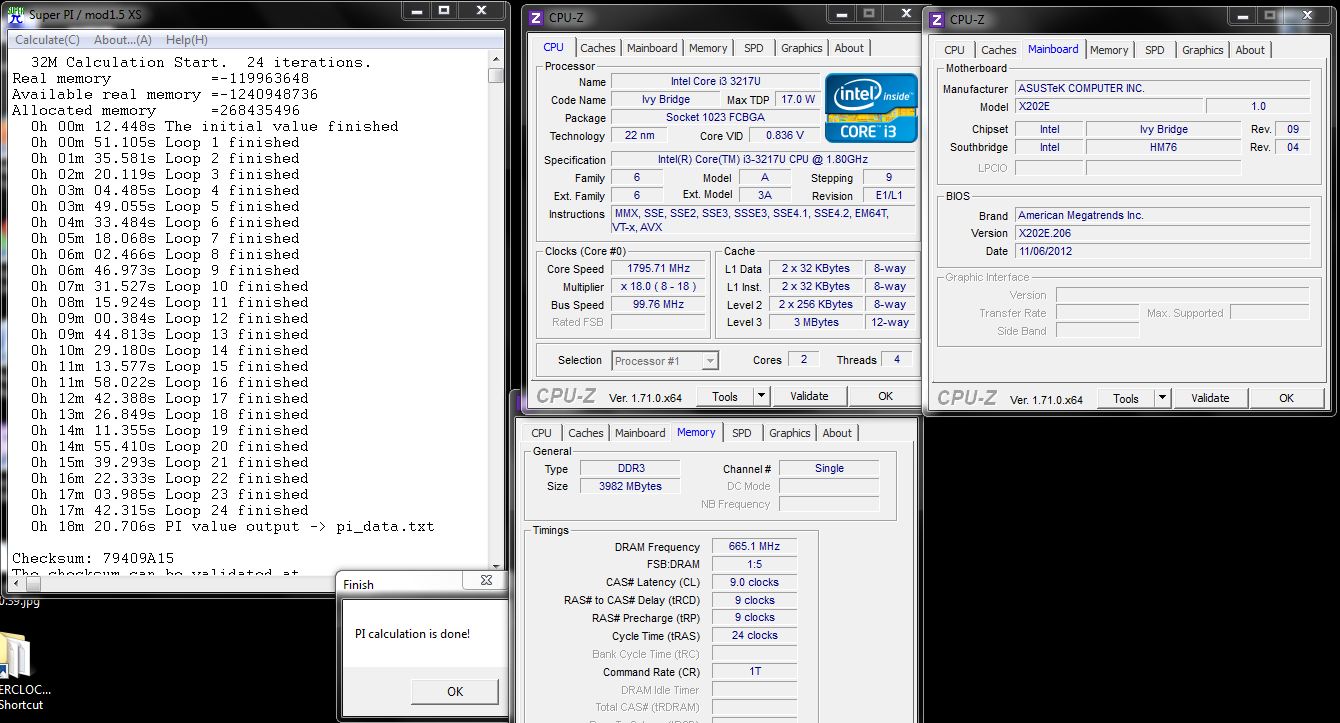Click the Manufacturer value ASUSTeK COMPUTER INC.
The width and height of the screenshot is (1340, 723).
1162,88
